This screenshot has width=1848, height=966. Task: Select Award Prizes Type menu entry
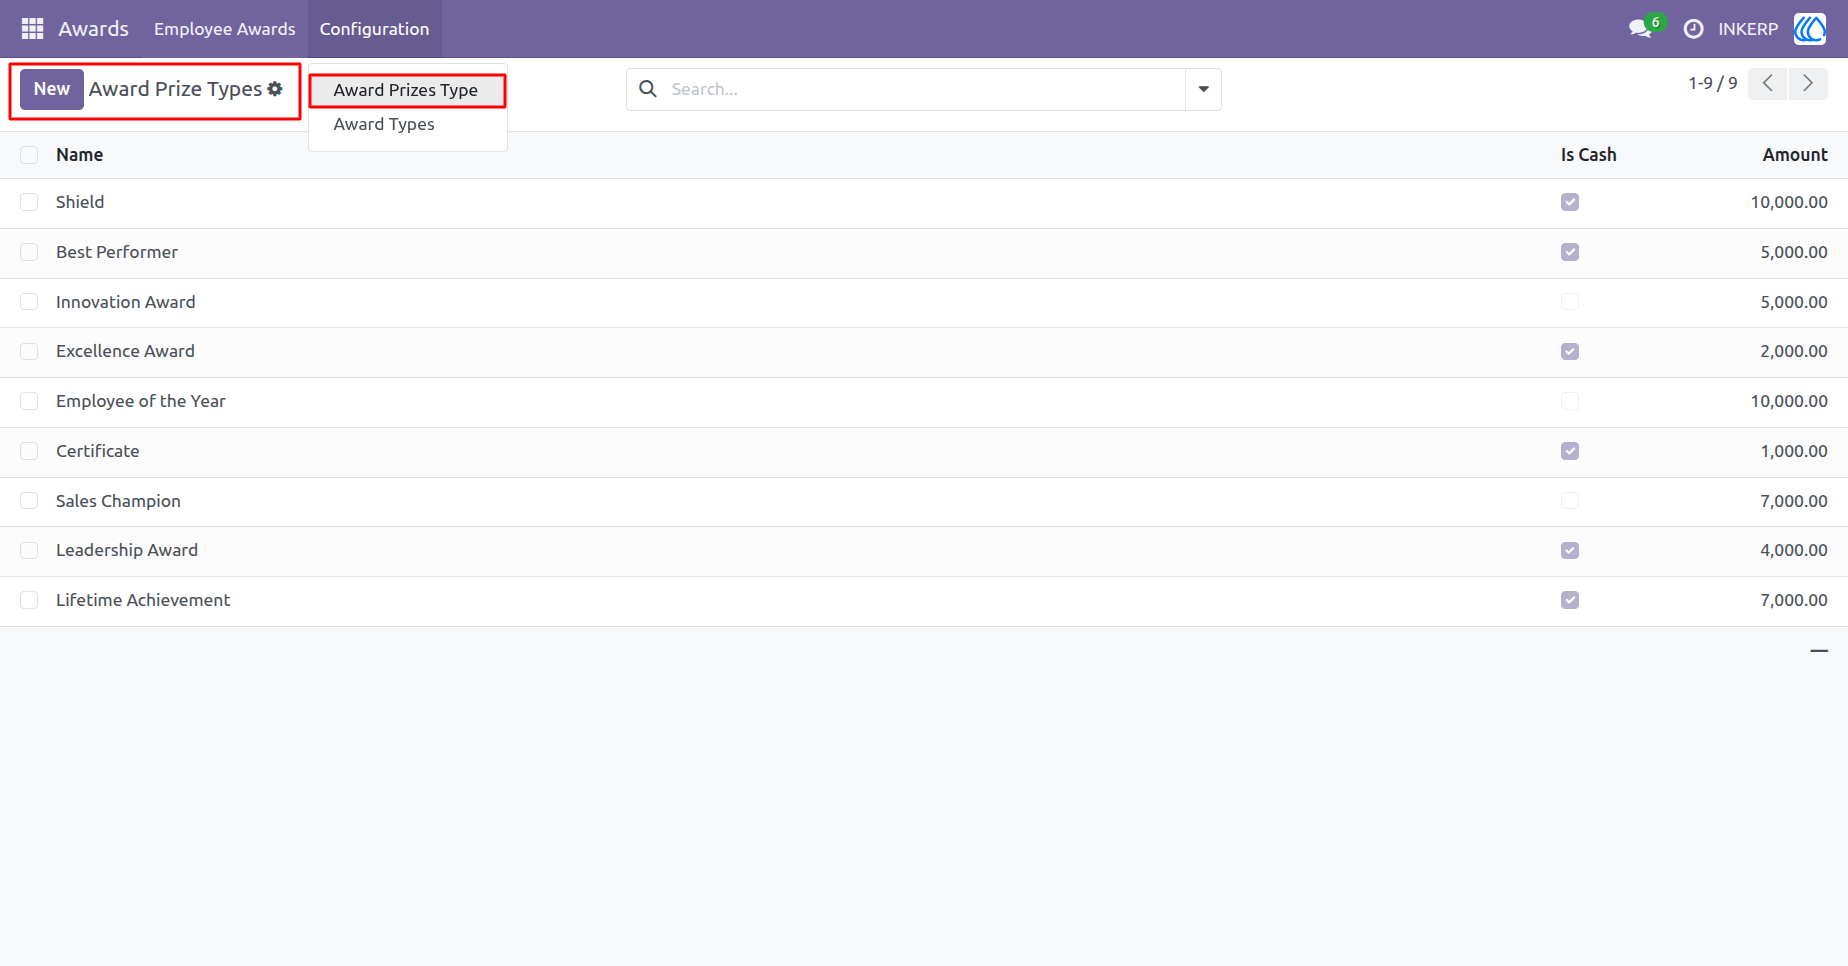(x=406, y=90)
